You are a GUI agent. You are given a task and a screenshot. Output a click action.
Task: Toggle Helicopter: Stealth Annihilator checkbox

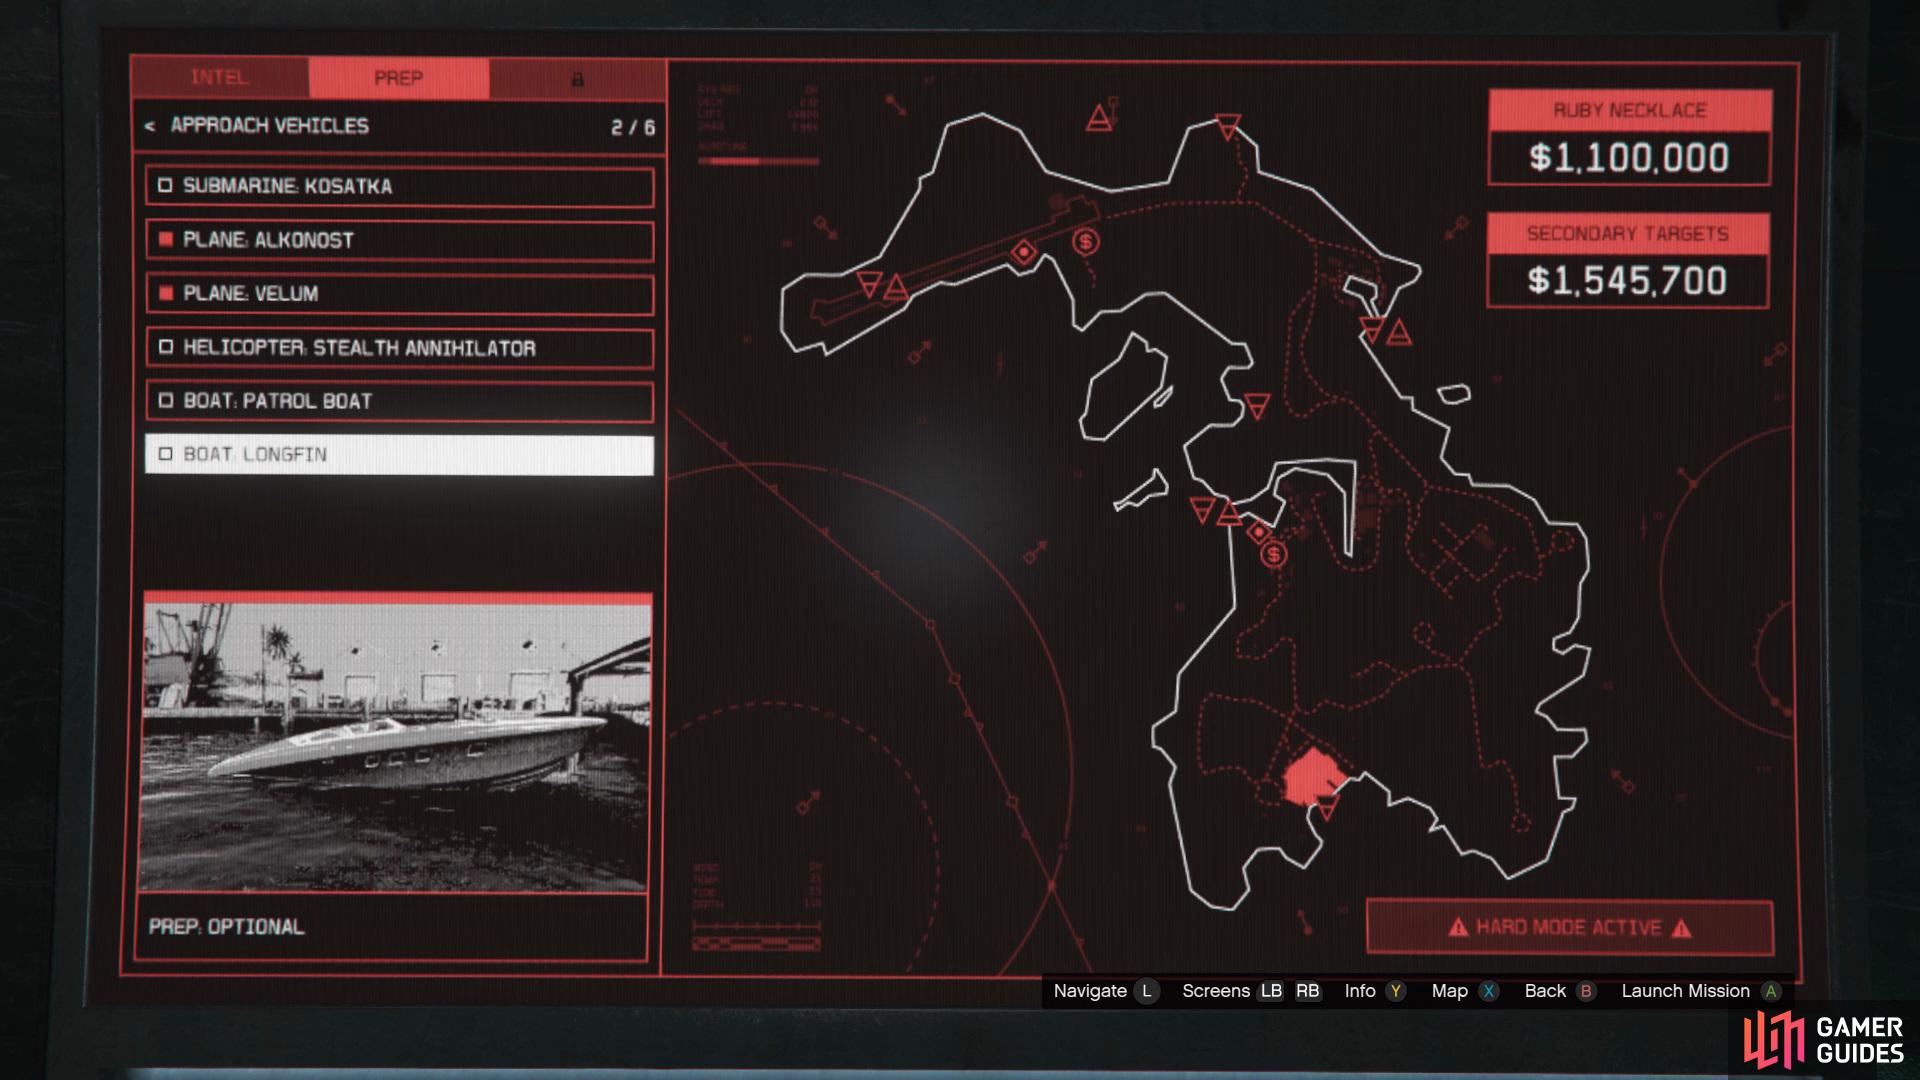166,348
